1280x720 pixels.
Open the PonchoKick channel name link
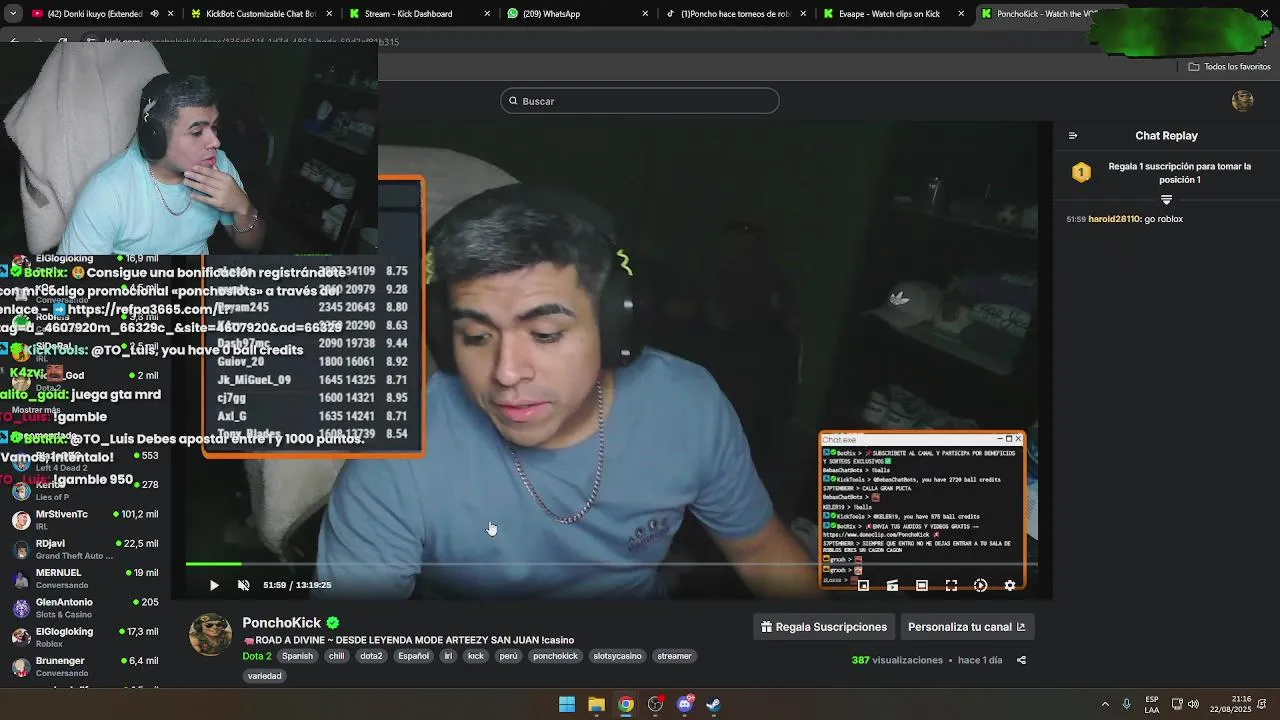282,623
